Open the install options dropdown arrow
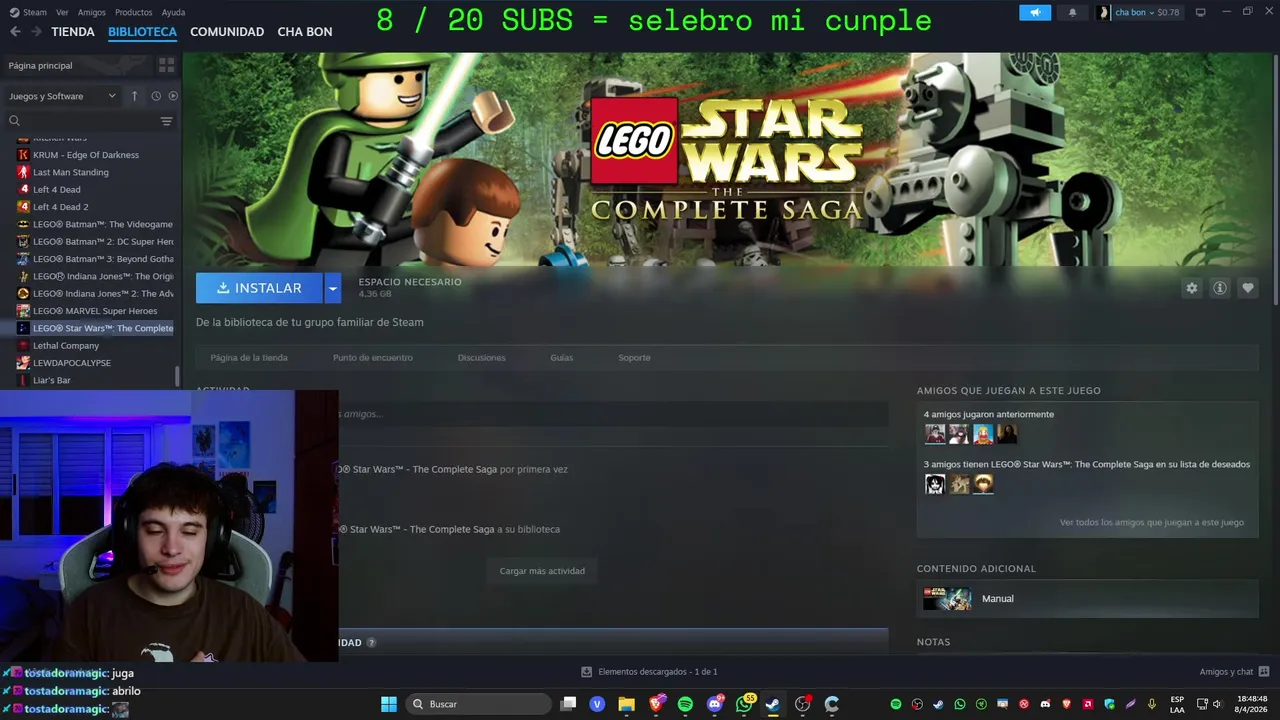1280x720 pixels. 333,288
